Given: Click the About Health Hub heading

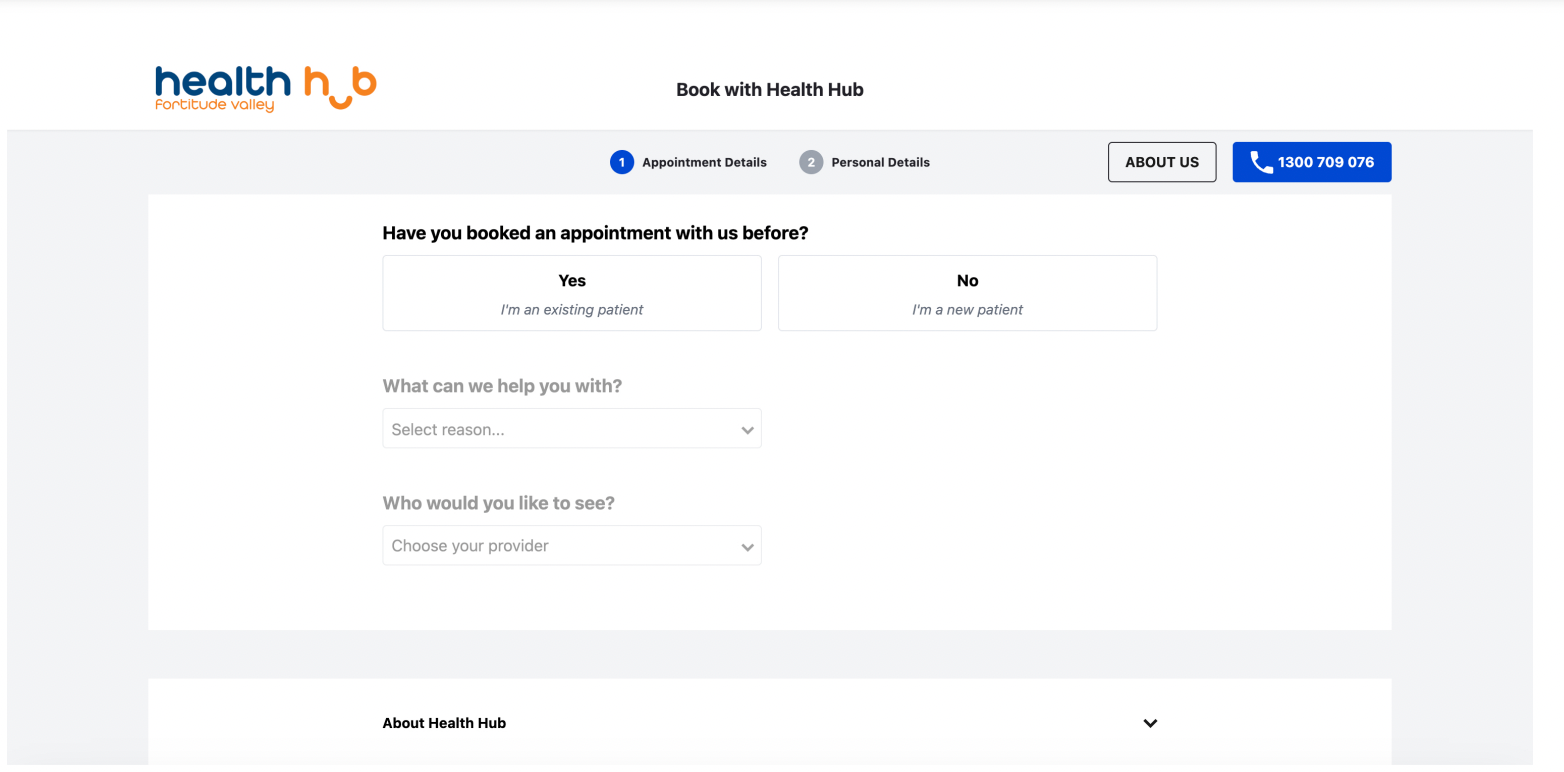Looking at the screenshot, I should [x=444, y=723].
